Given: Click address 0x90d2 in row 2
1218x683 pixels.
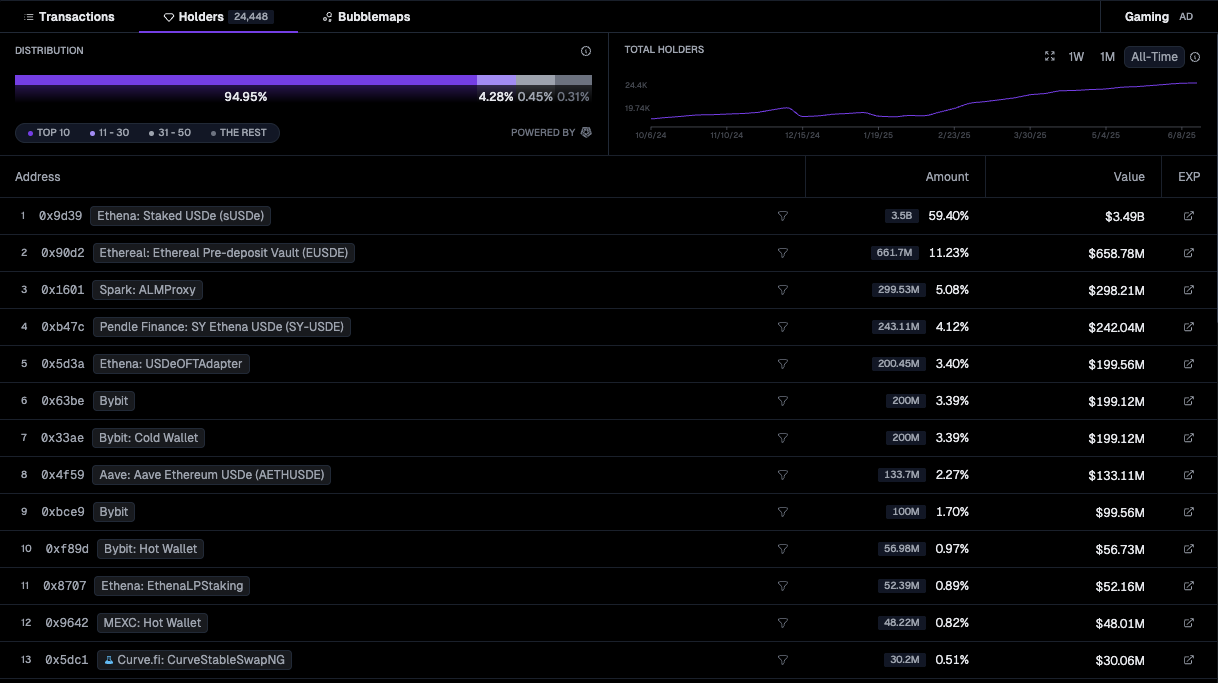Looking at the screenshot, I should [x=63, y=253].
